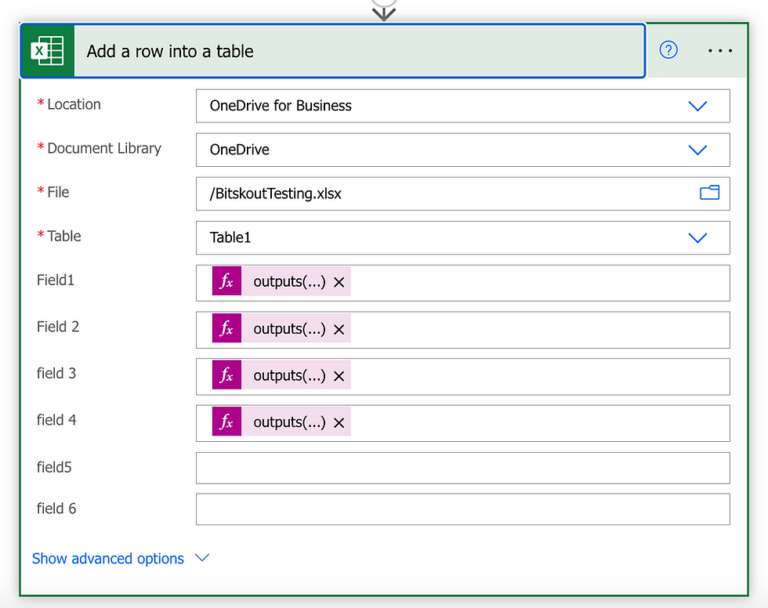768x608 pixels.
Task: Click the fx icon in Field1
Action: coord(226,281)
